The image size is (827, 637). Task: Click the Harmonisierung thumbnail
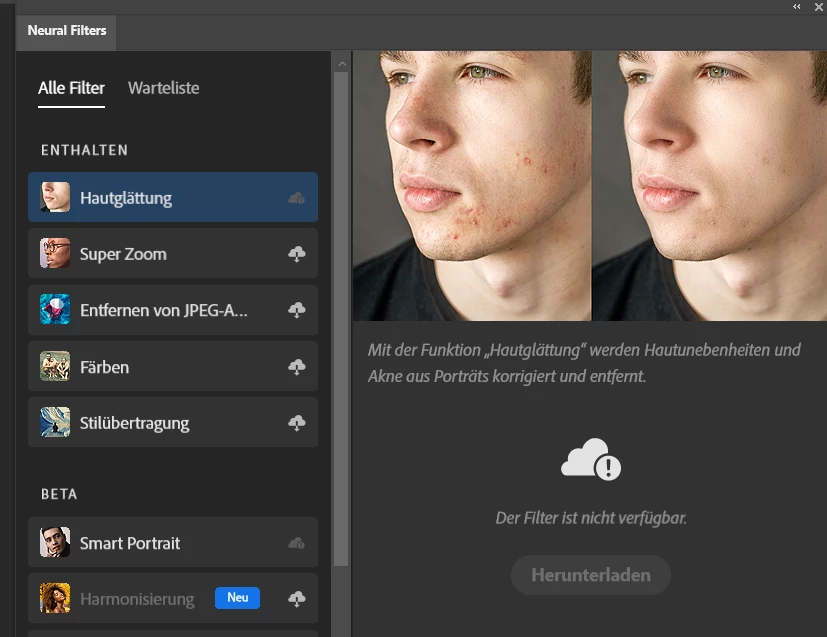(x=55, y=598)
